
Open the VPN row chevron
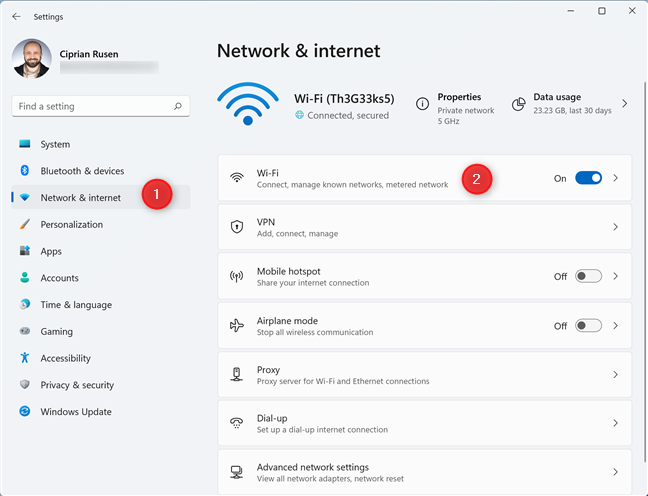[x=615, y=227]
